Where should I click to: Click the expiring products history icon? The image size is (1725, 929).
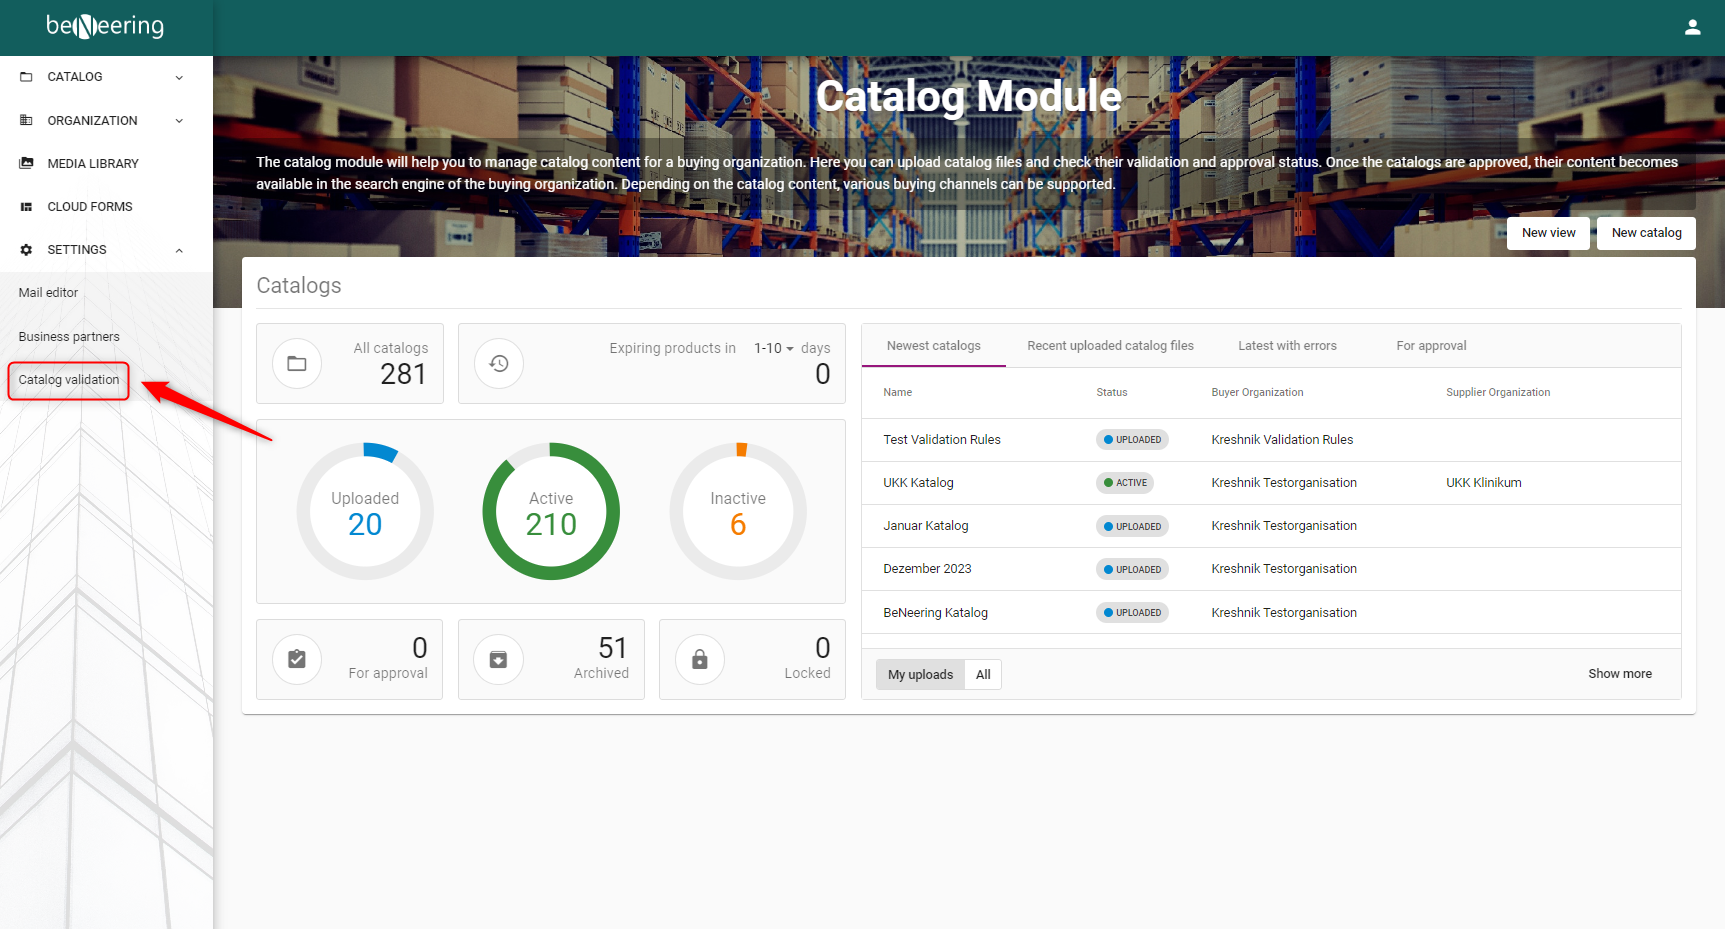point(499,363)
